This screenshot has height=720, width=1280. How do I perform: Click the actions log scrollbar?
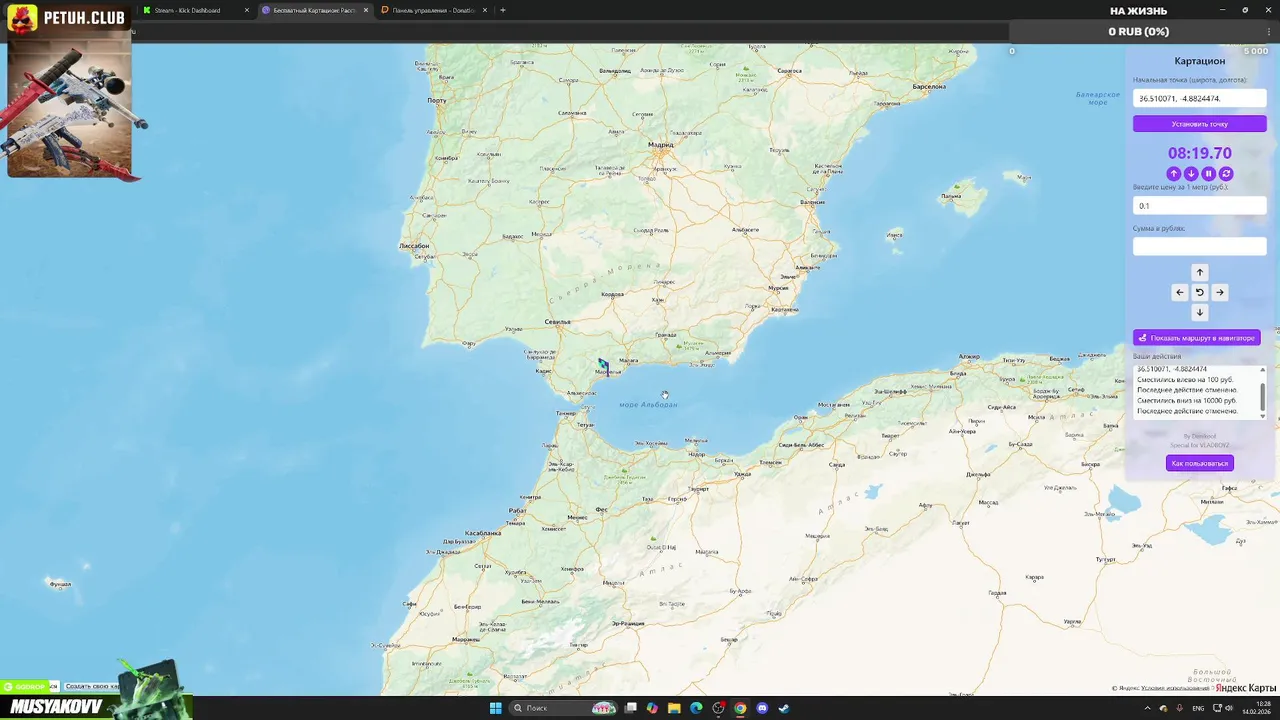coord(1263,395)
